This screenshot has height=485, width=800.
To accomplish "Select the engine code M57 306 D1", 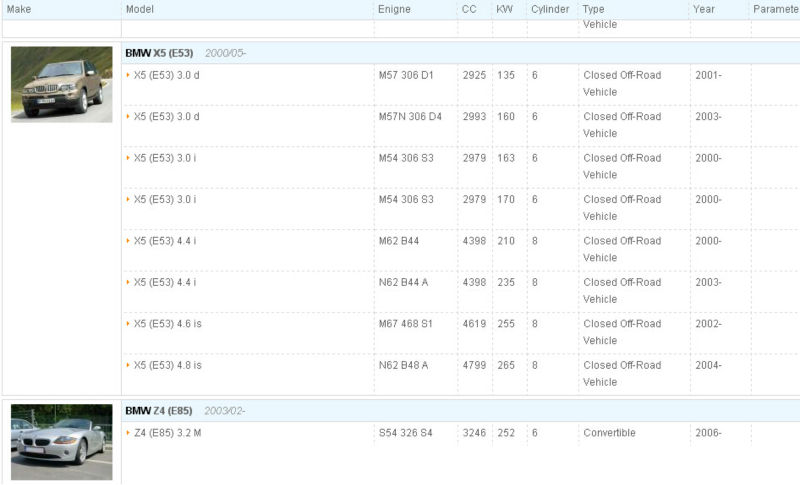I will (x=406, y=75).
